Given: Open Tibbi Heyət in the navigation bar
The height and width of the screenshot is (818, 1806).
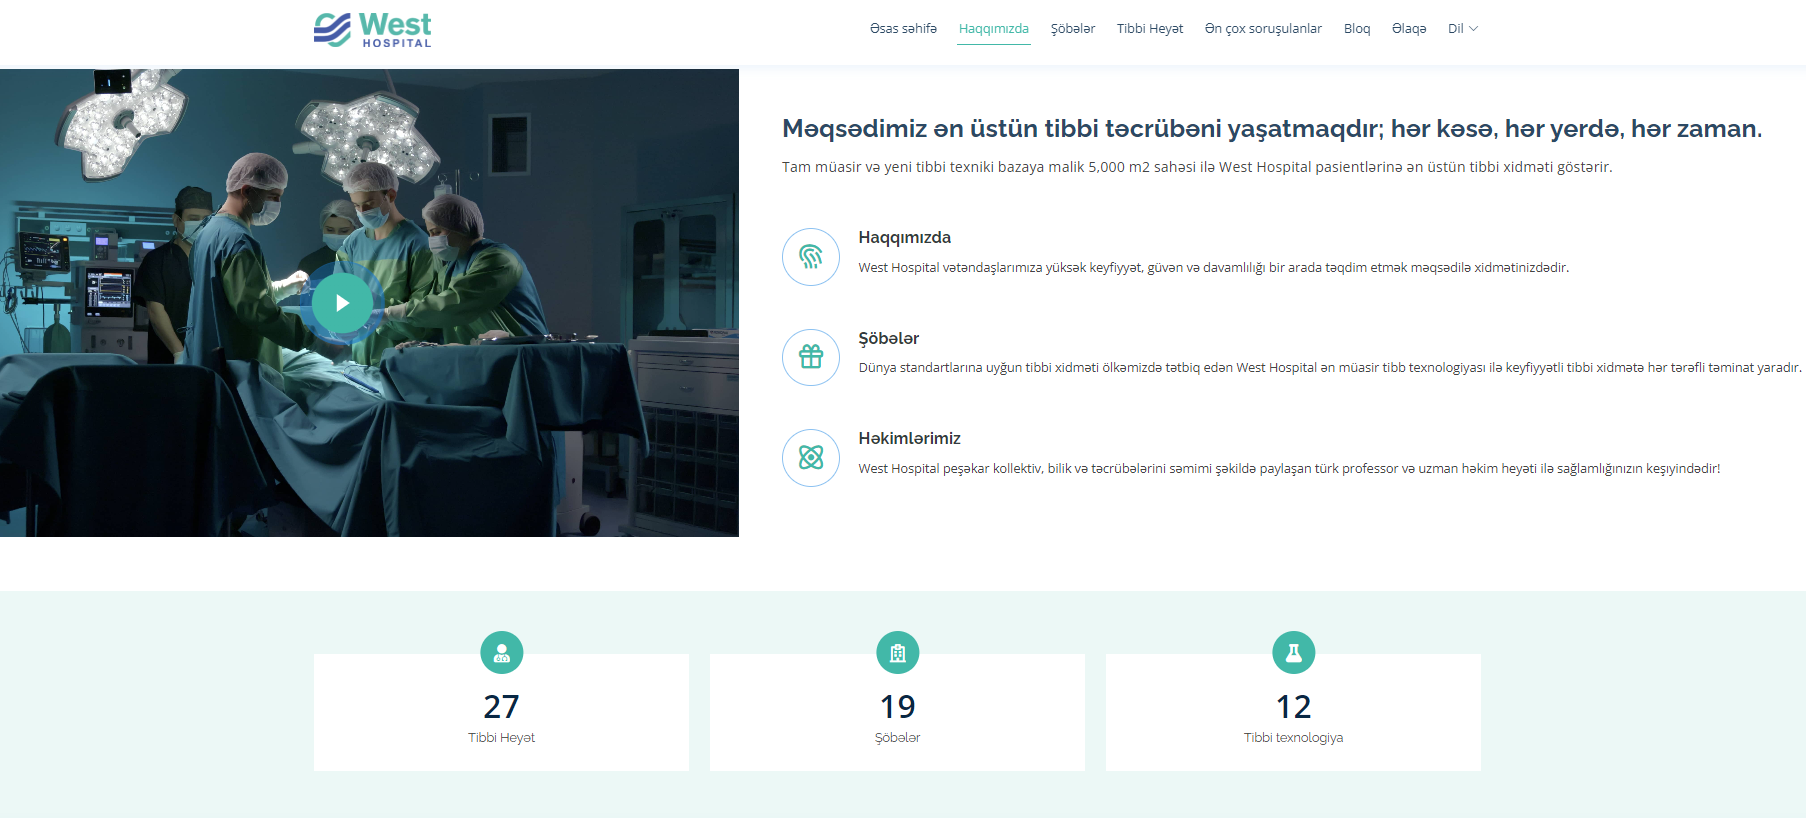Looking at the screenshot, I should 1149,29.
